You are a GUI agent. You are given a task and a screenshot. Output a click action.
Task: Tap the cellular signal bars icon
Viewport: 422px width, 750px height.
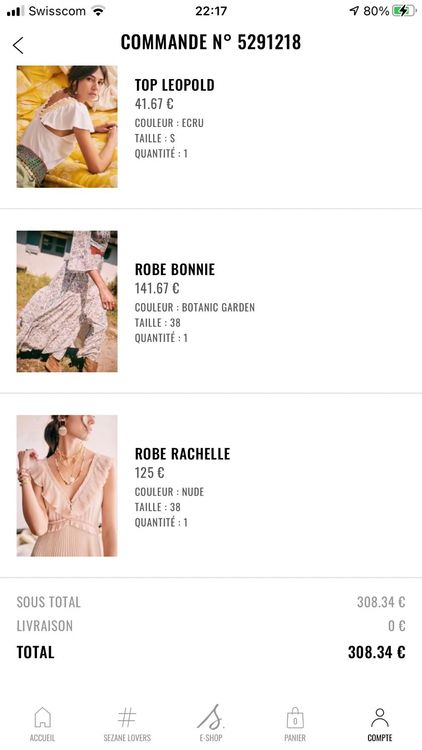coord(15,11)
